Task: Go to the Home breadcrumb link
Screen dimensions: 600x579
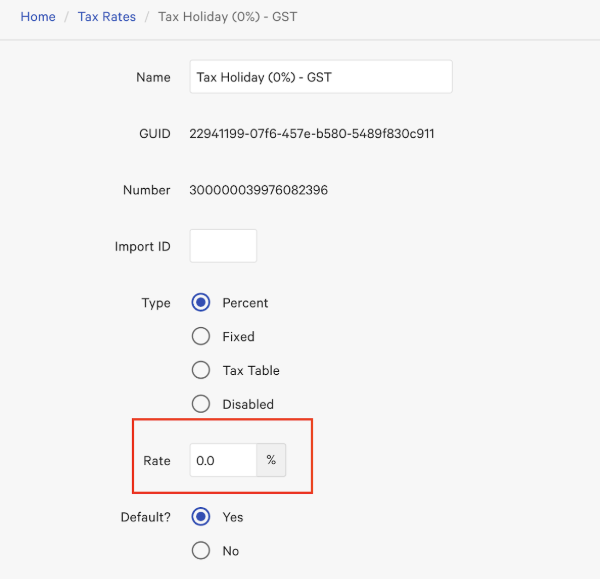Action: coord(38,17)
